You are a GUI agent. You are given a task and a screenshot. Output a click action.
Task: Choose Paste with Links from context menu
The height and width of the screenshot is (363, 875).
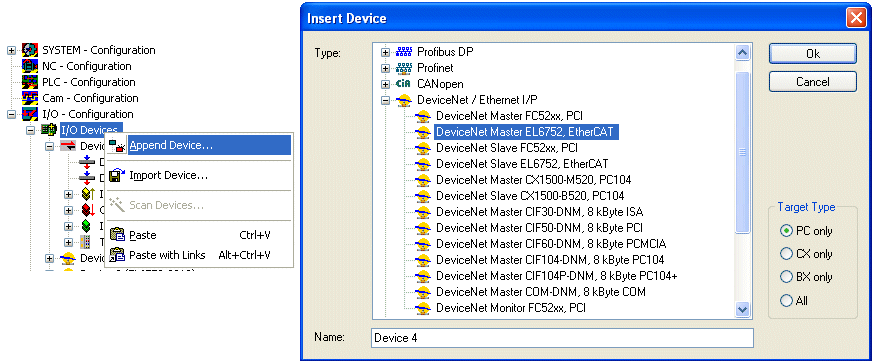[x=198, y=255]
